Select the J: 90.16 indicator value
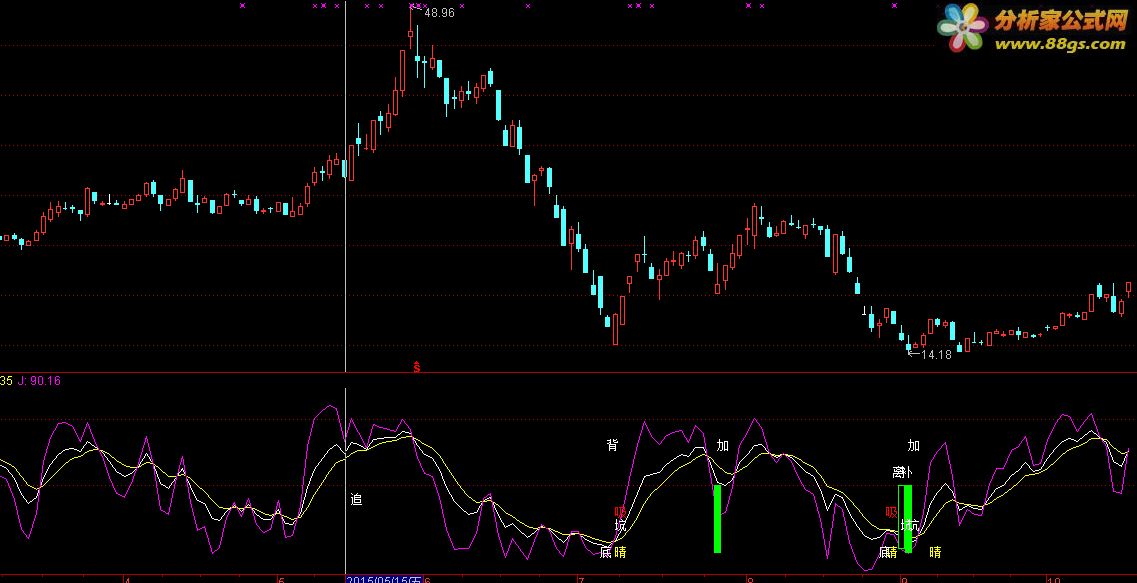This screenshot has width=1137, height=583. [39, 381]
